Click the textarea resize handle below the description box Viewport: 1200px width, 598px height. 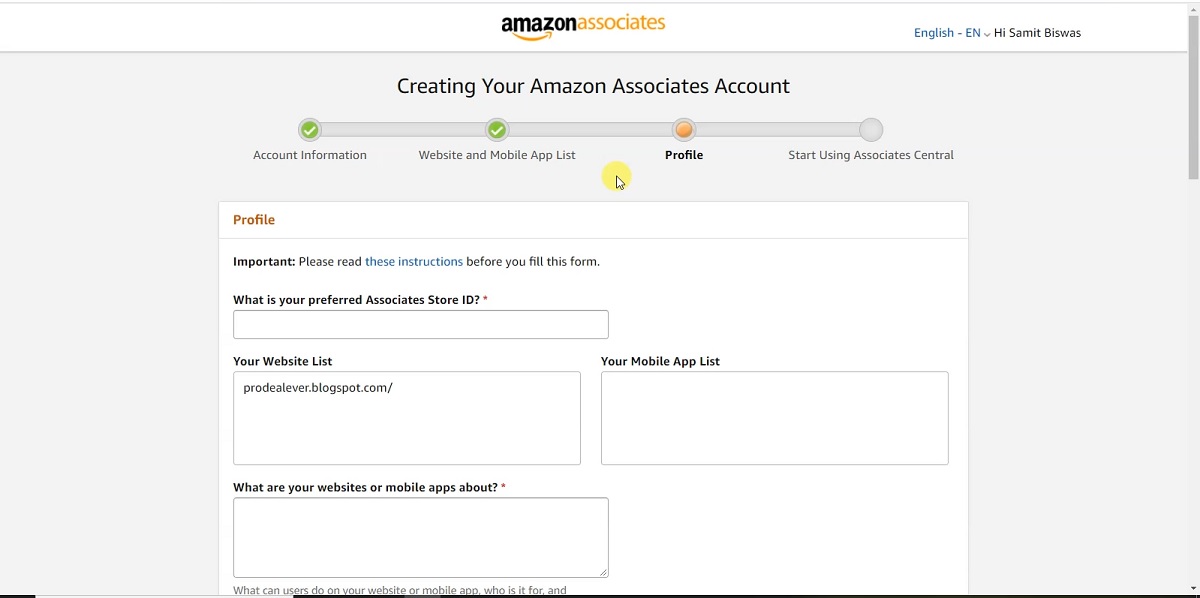(603, 572)
